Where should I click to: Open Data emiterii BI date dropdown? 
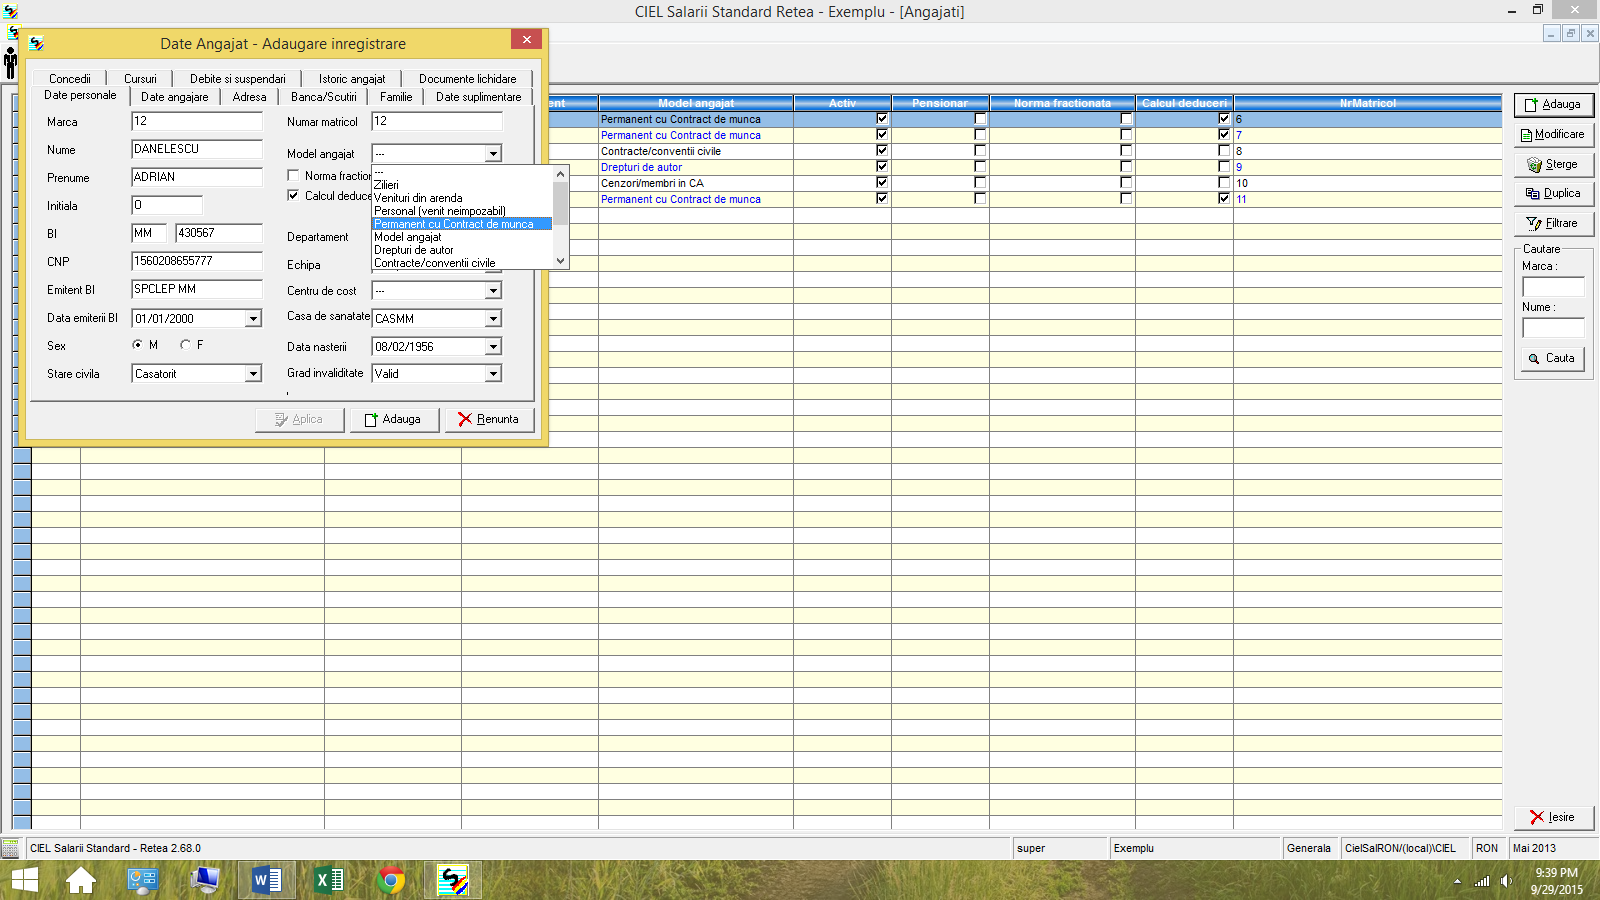point(253,319)
